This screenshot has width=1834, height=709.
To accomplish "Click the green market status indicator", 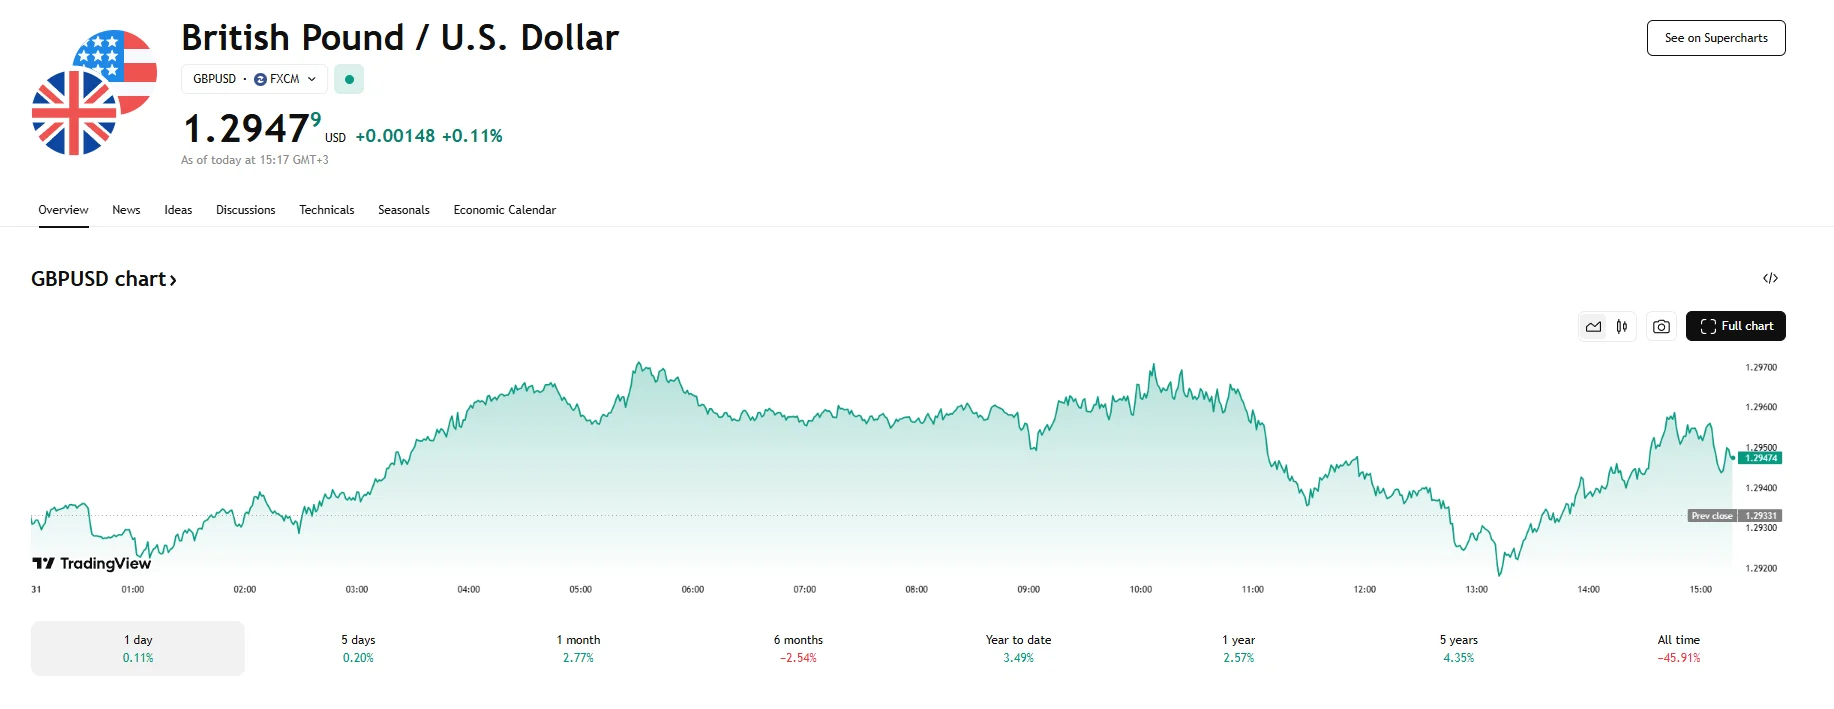I will point(349,79).
